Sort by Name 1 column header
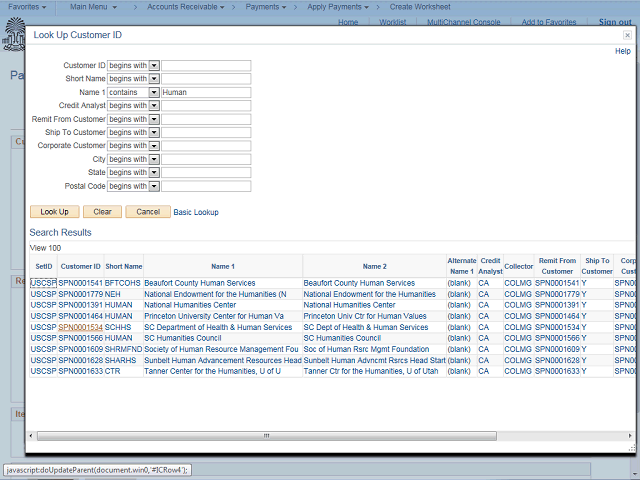Viewport: 640px width, 480px height. tap(223, 266)
